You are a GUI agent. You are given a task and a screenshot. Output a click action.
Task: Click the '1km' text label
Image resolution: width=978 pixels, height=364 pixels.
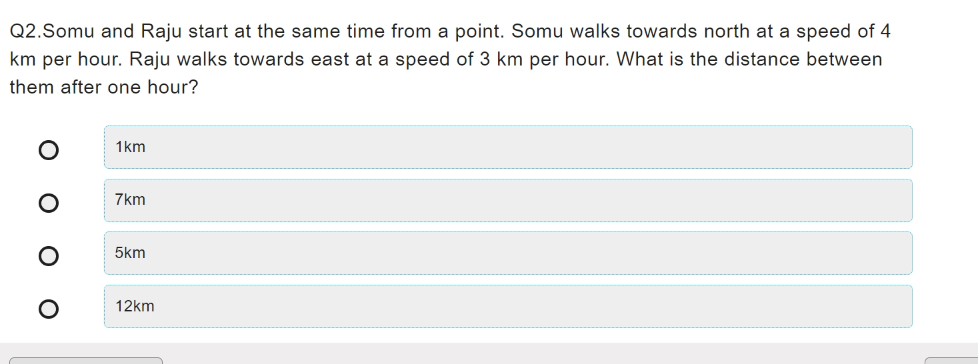coord(130,147)
